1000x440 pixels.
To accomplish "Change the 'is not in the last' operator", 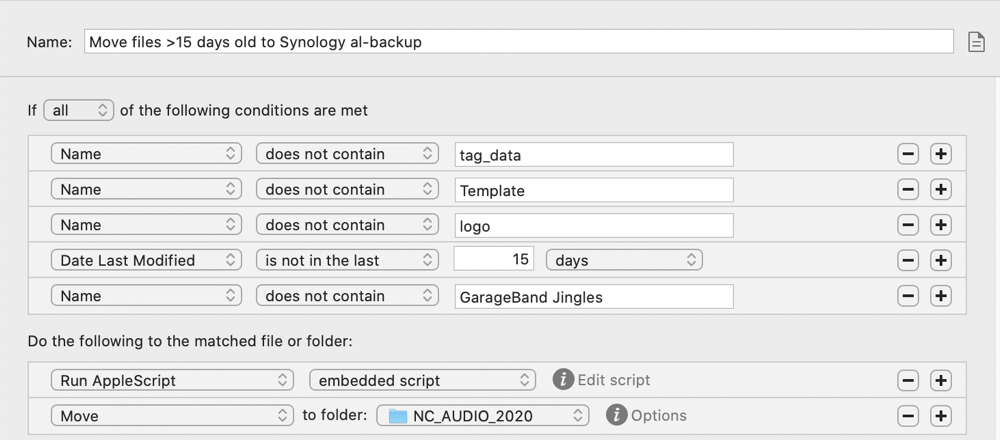I will pos(347,260).
